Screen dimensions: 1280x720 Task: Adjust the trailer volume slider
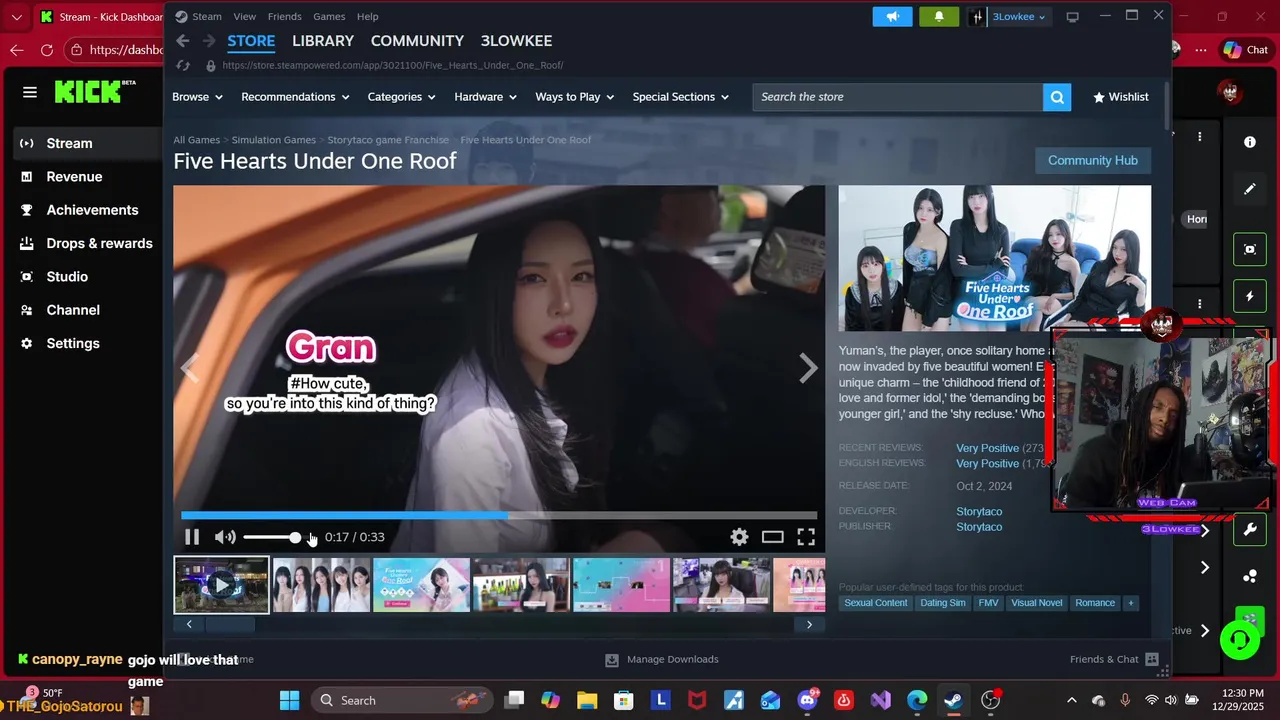click(x=272, y=537)
